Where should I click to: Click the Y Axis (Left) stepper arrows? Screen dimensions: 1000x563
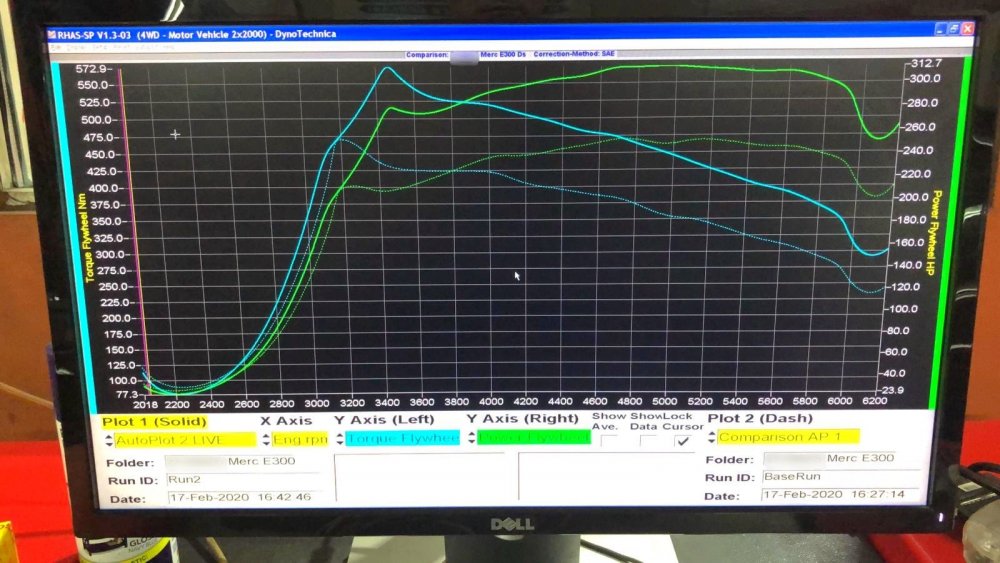pyautogui.click(x=340, y=439)
